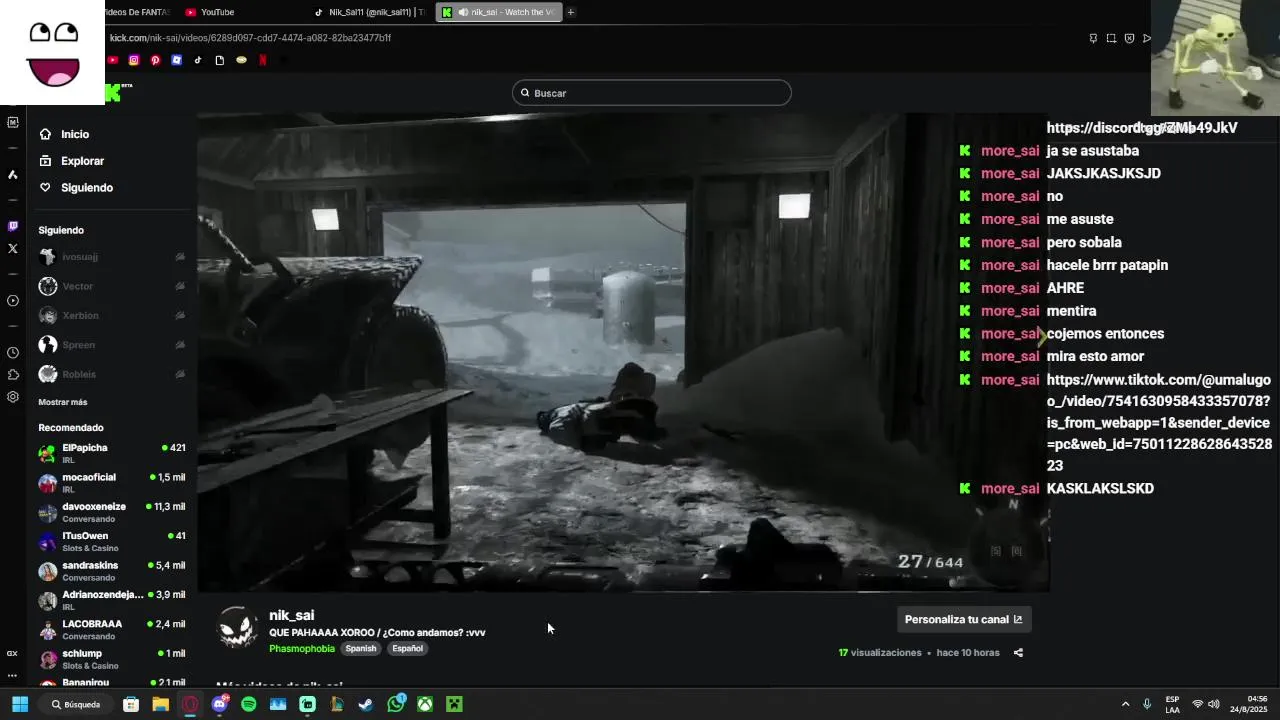Select the nik_sai Kick tab
The image size is (1280, 720).
click(500, 12)
